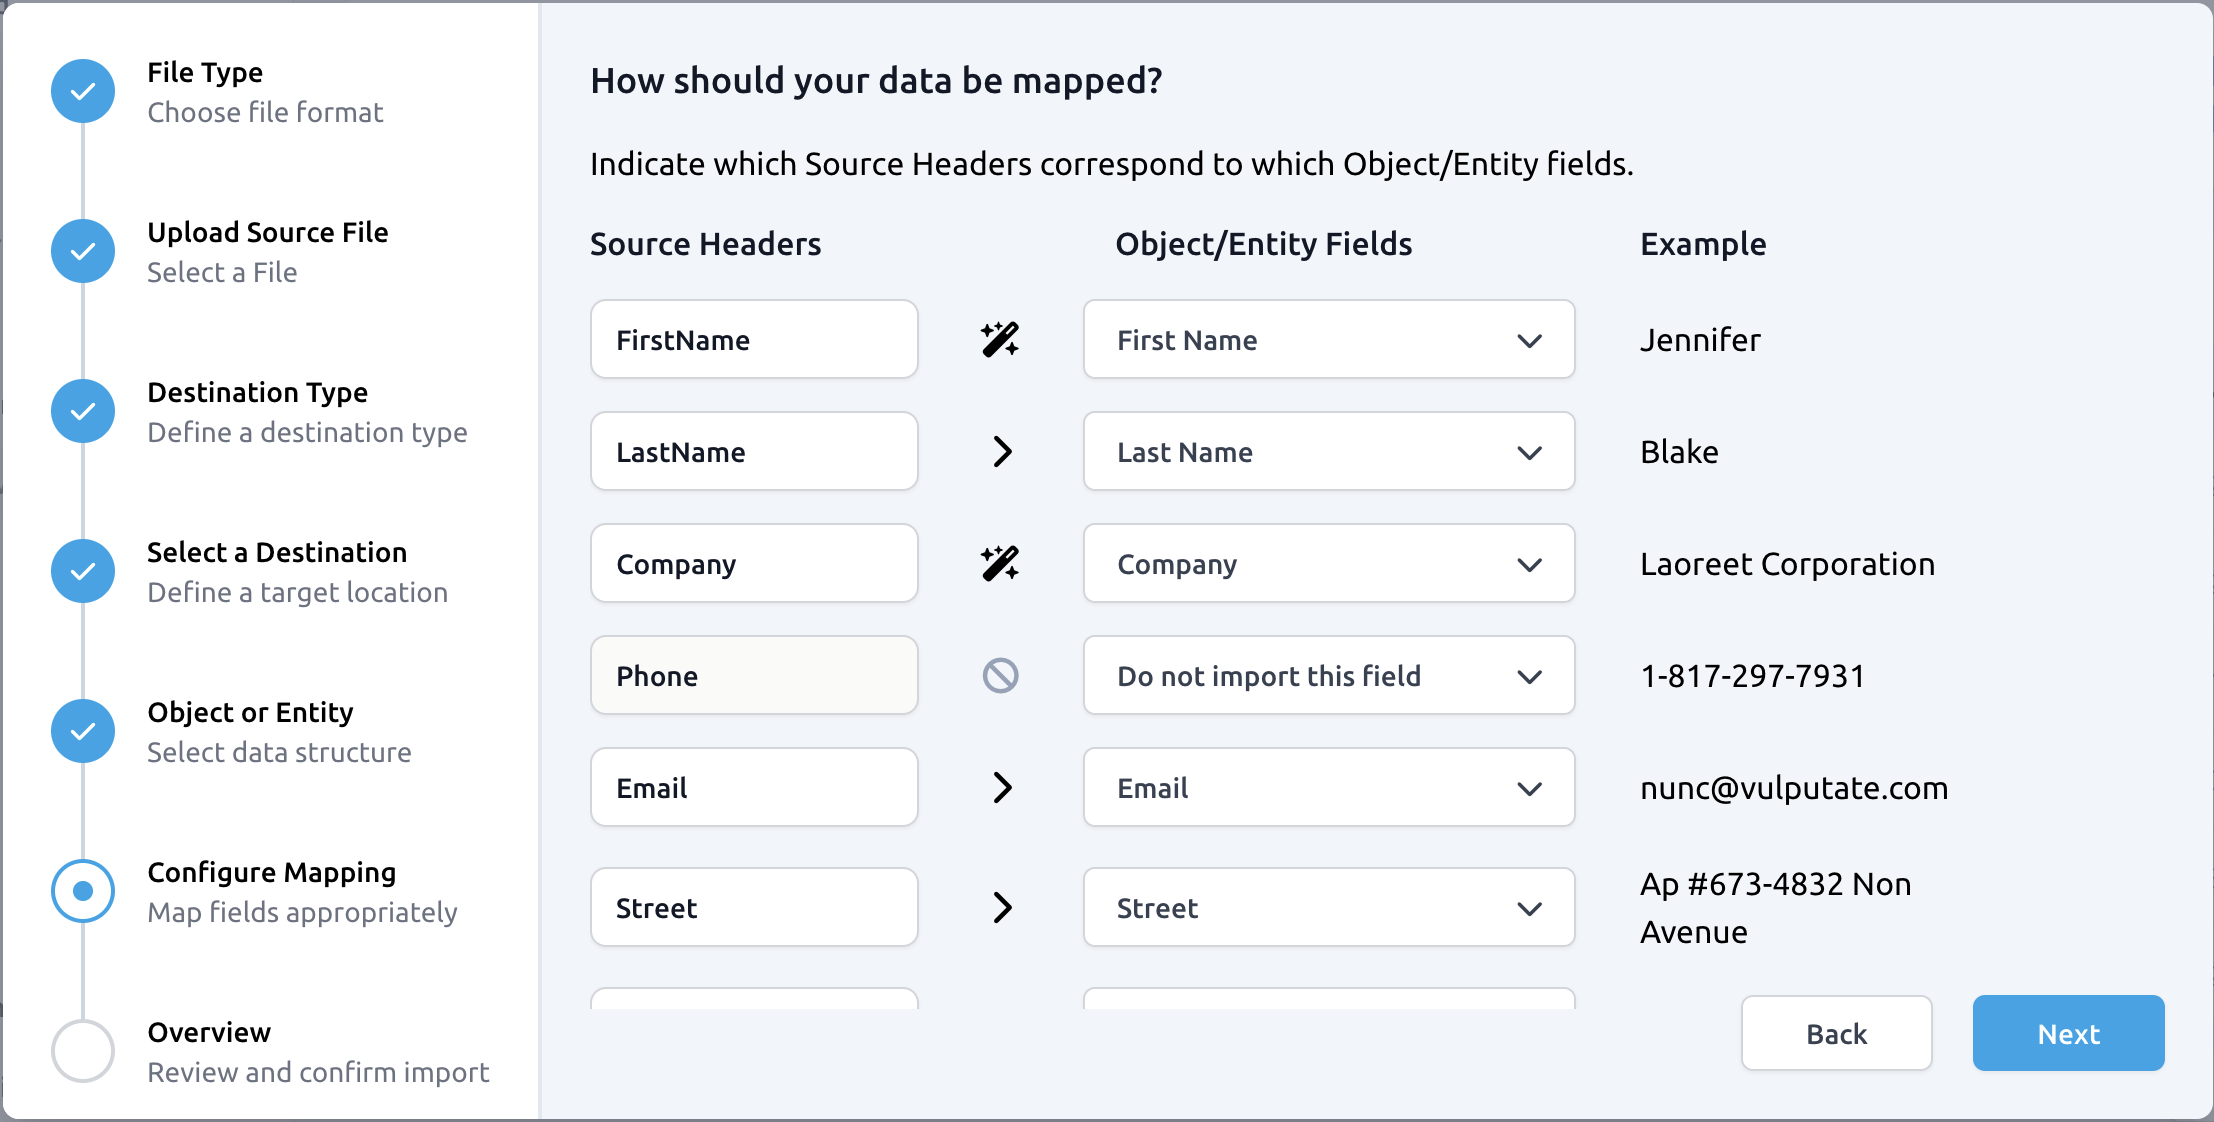The width and height of the screenshot is (2214, 1122).
Task: Click the arrow icon beside Email header
Action: click(x=1002, y=788)
